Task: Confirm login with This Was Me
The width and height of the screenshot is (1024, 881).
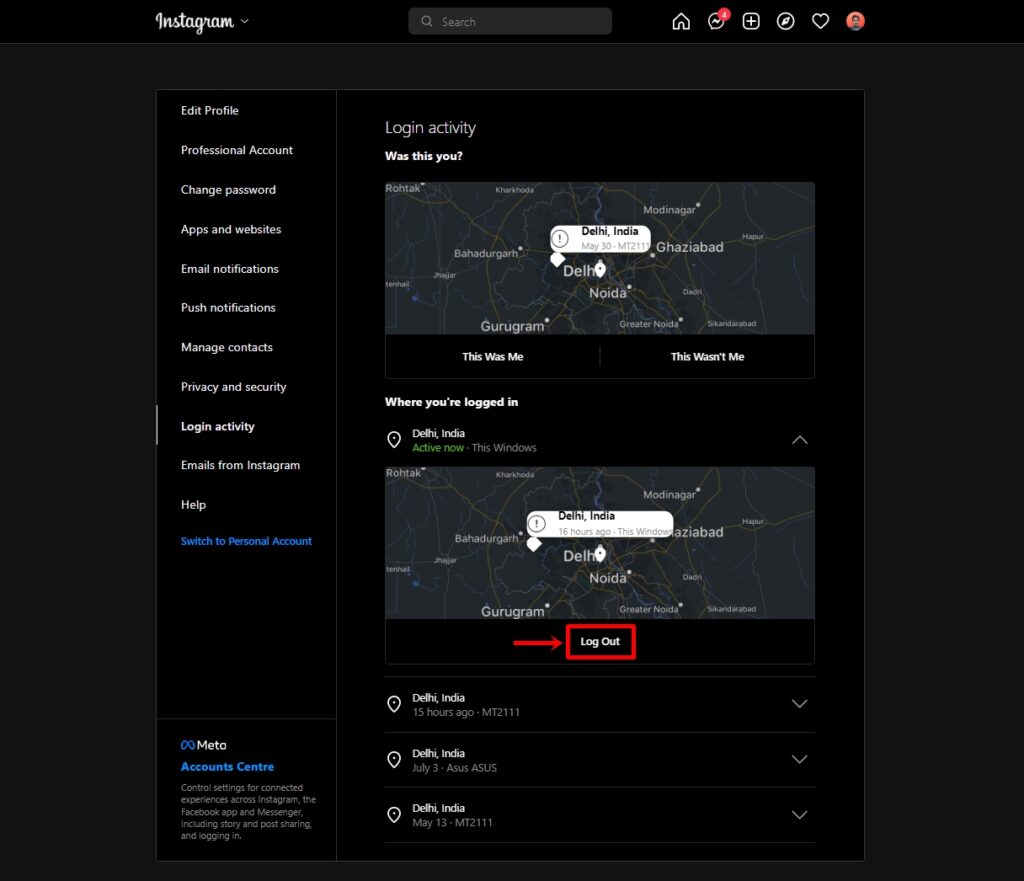Action: tap(491, 356)
